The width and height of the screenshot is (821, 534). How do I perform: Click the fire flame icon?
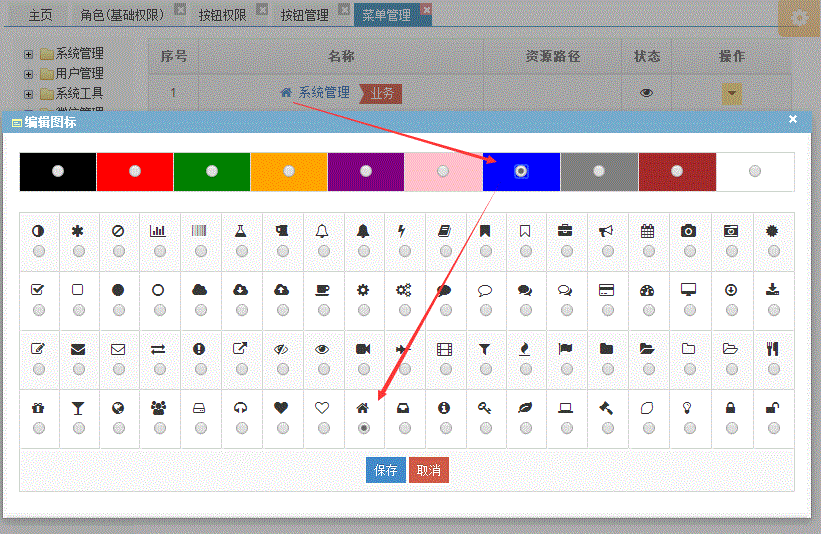pos(525,349)
